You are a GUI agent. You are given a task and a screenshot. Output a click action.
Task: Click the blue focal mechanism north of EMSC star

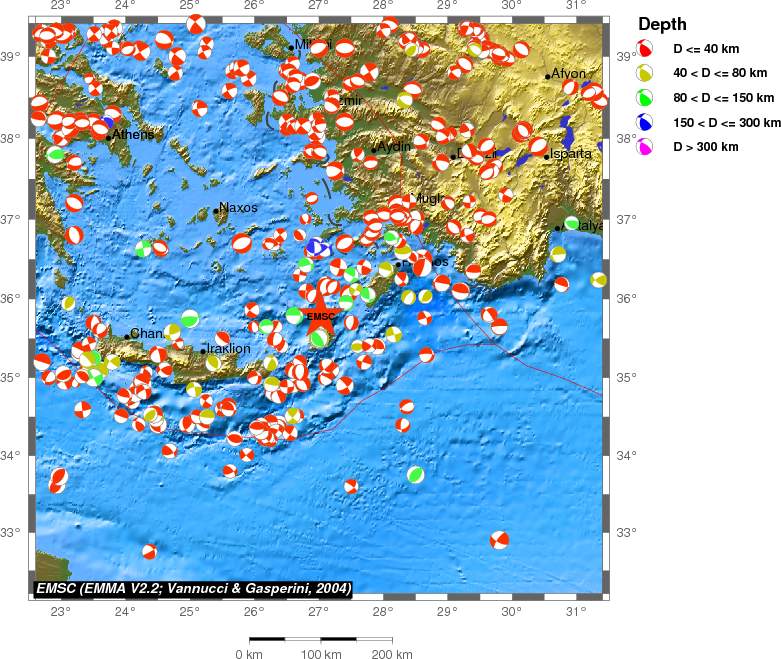tap(317, 247)
